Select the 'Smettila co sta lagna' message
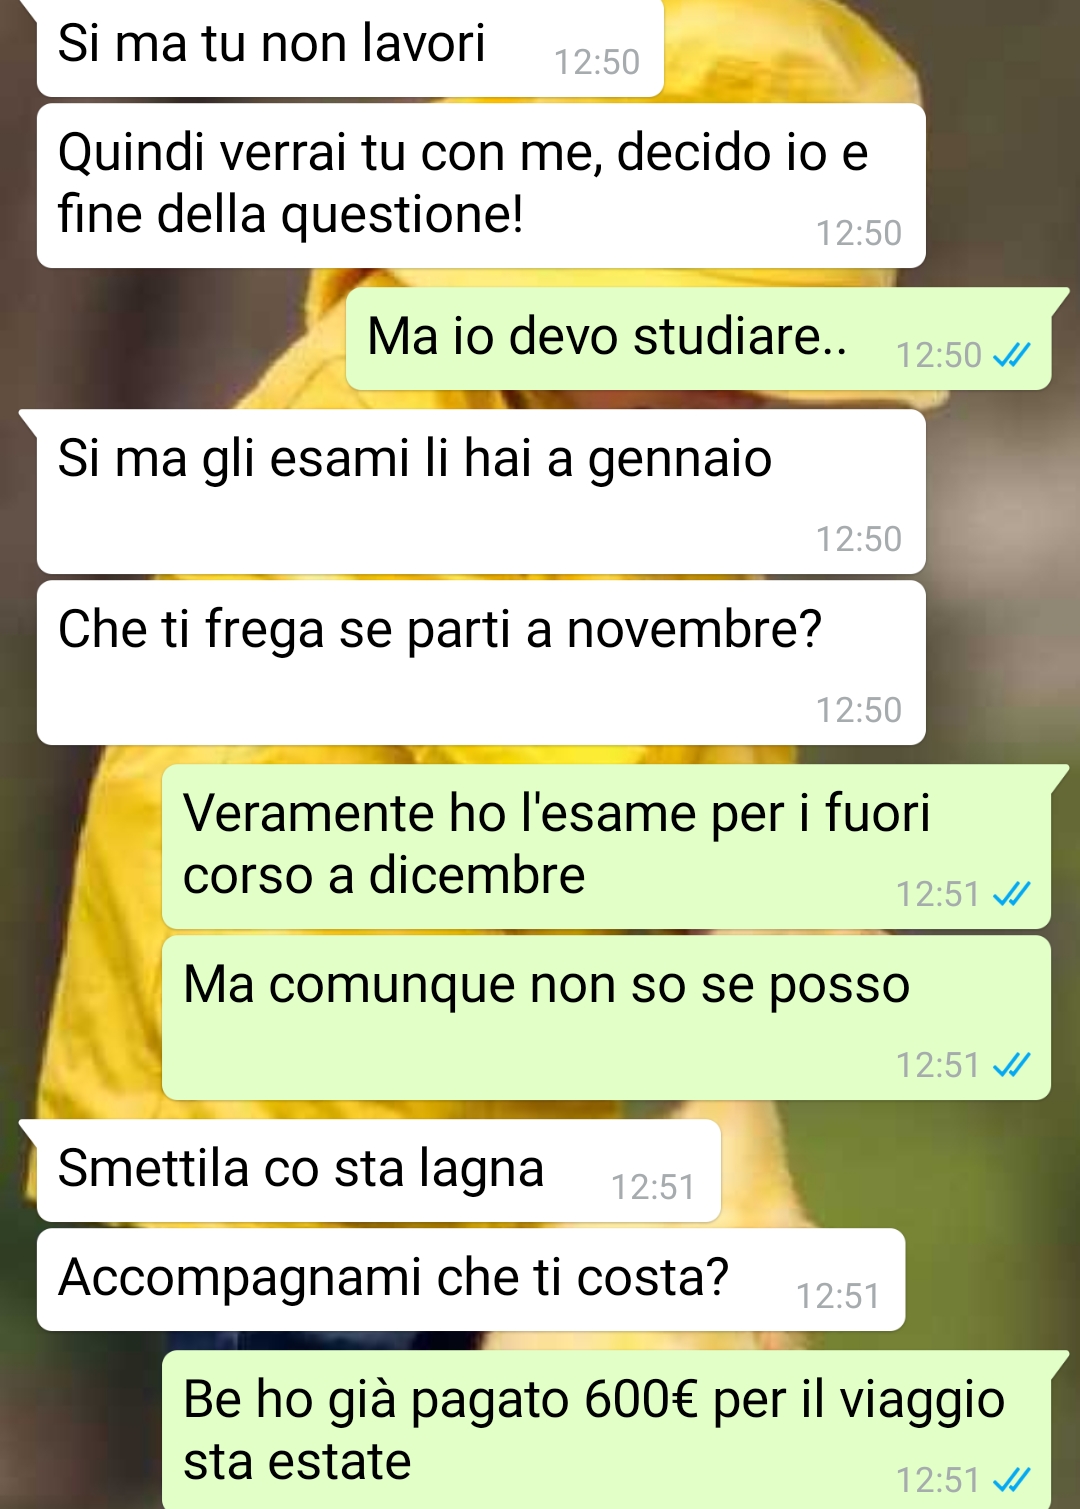This screenshot has width=1080, height=1509. point(379,1171)
